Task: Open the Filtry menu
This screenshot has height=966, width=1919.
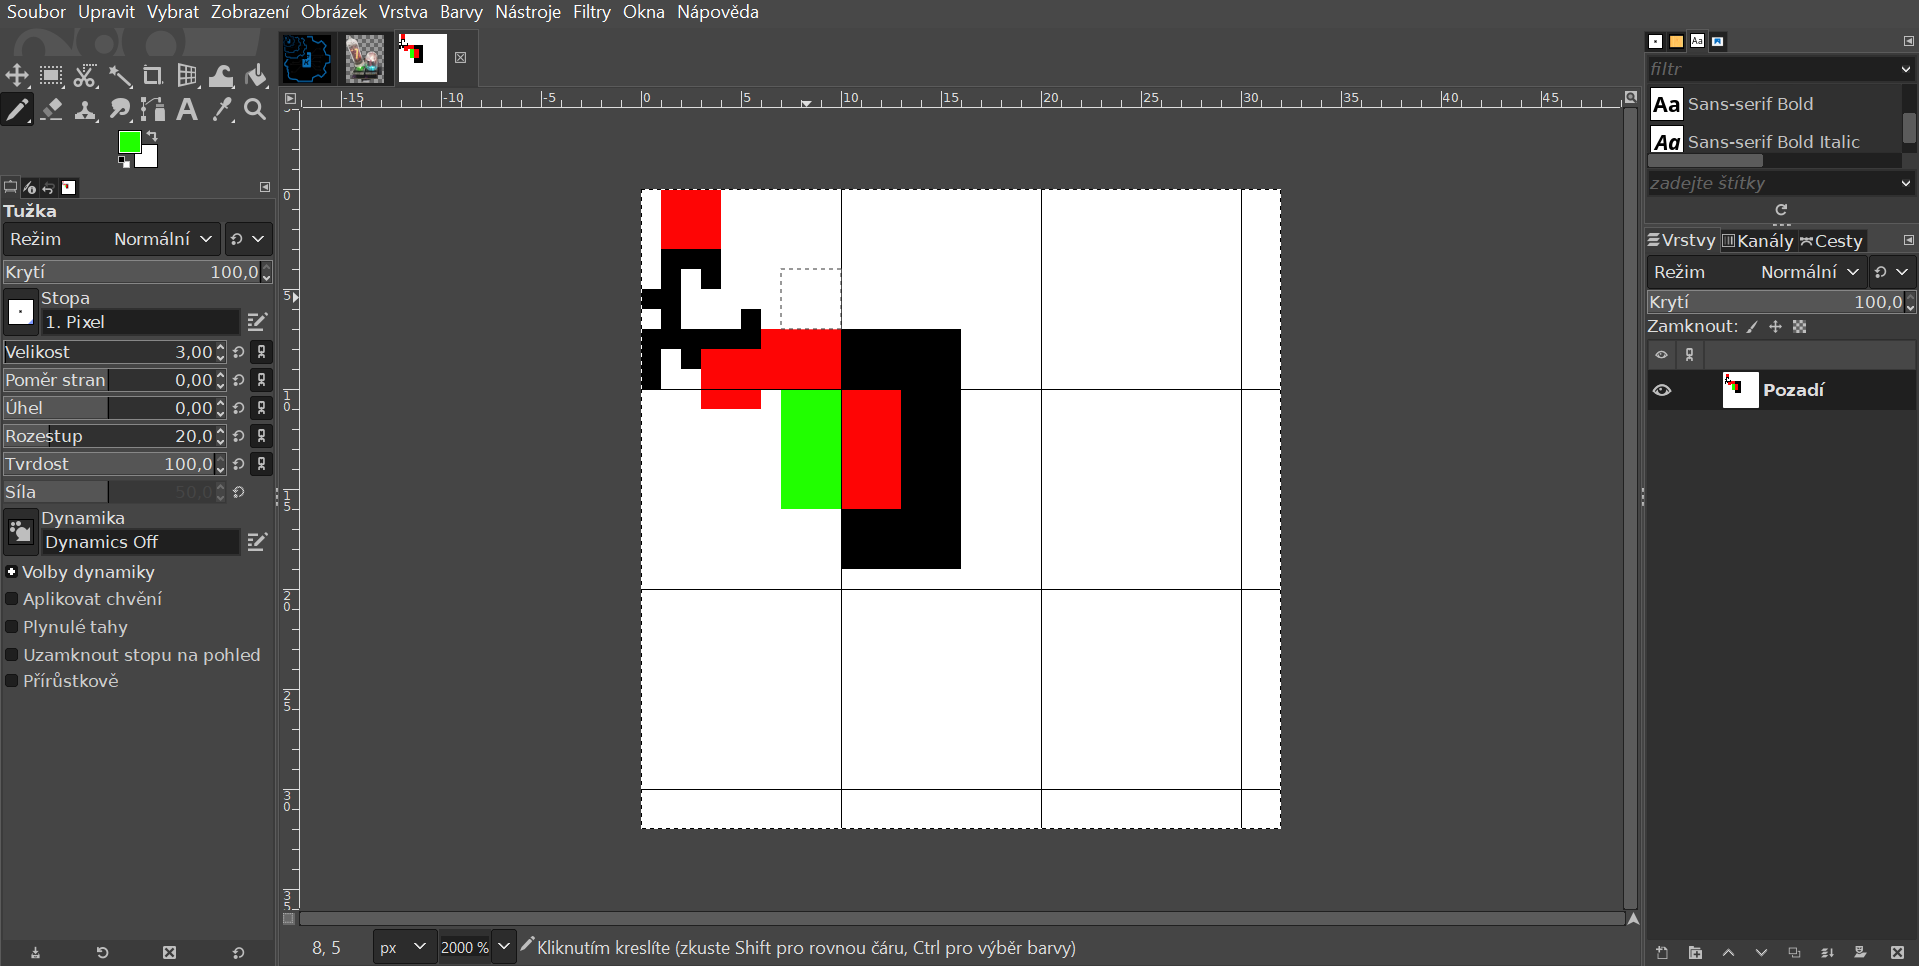Action: coord(591,12)
